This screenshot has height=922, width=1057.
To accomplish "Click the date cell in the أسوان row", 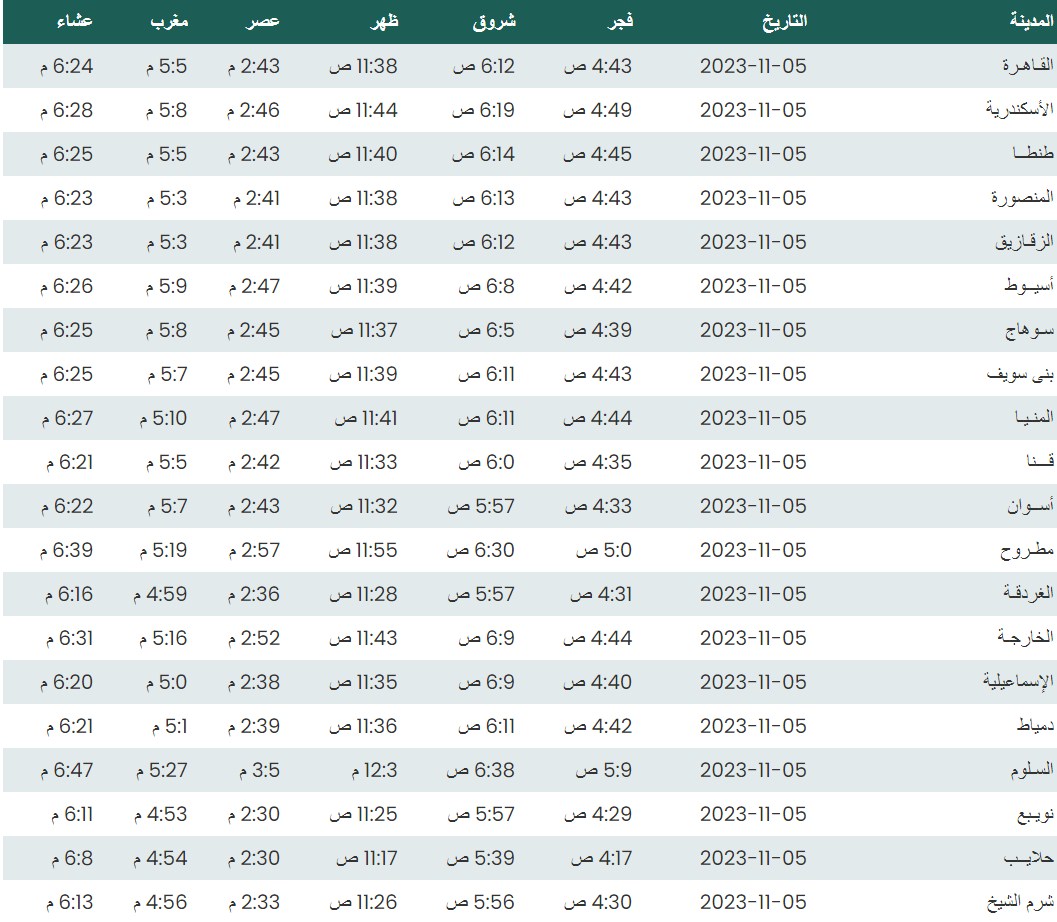I will 752,506.
